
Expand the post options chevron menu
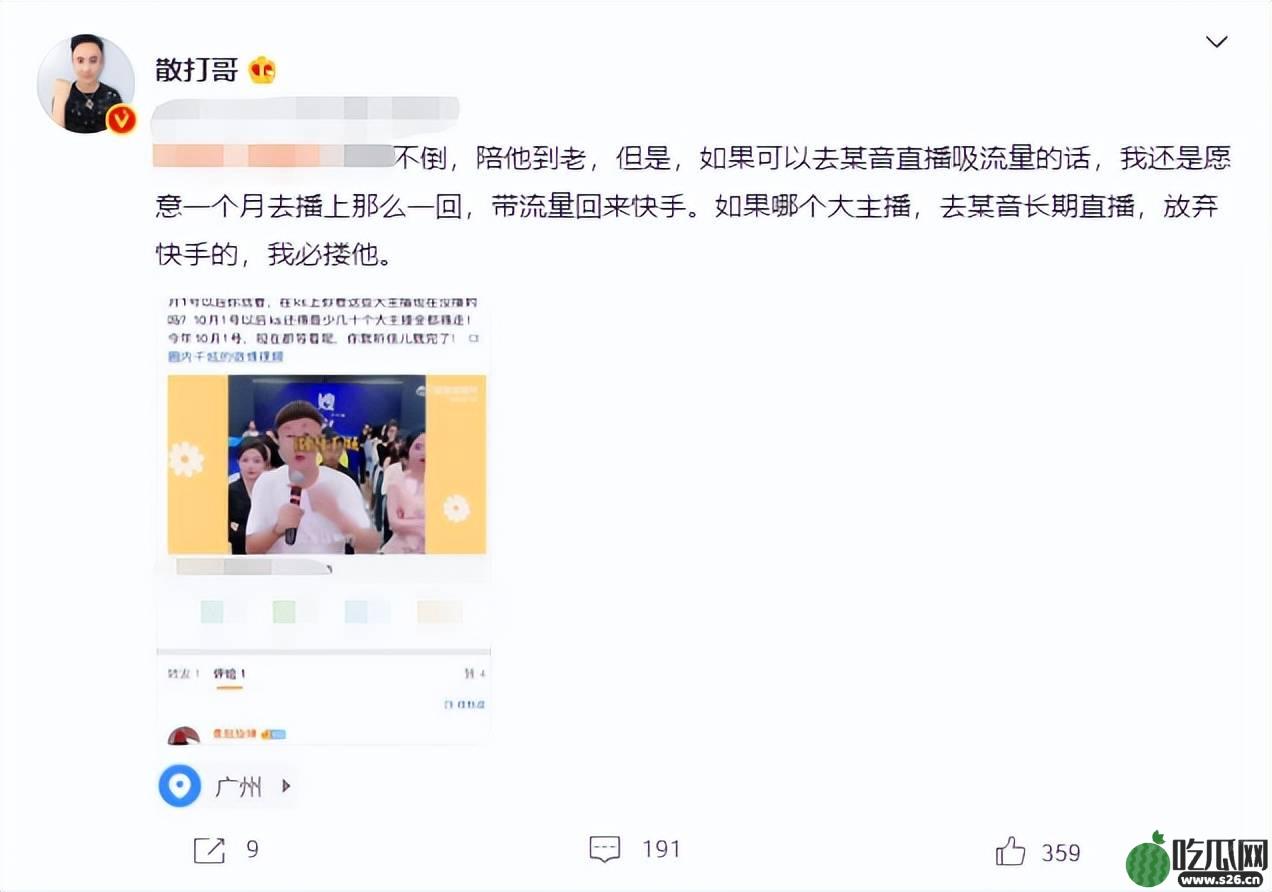tap(1216, 42)
